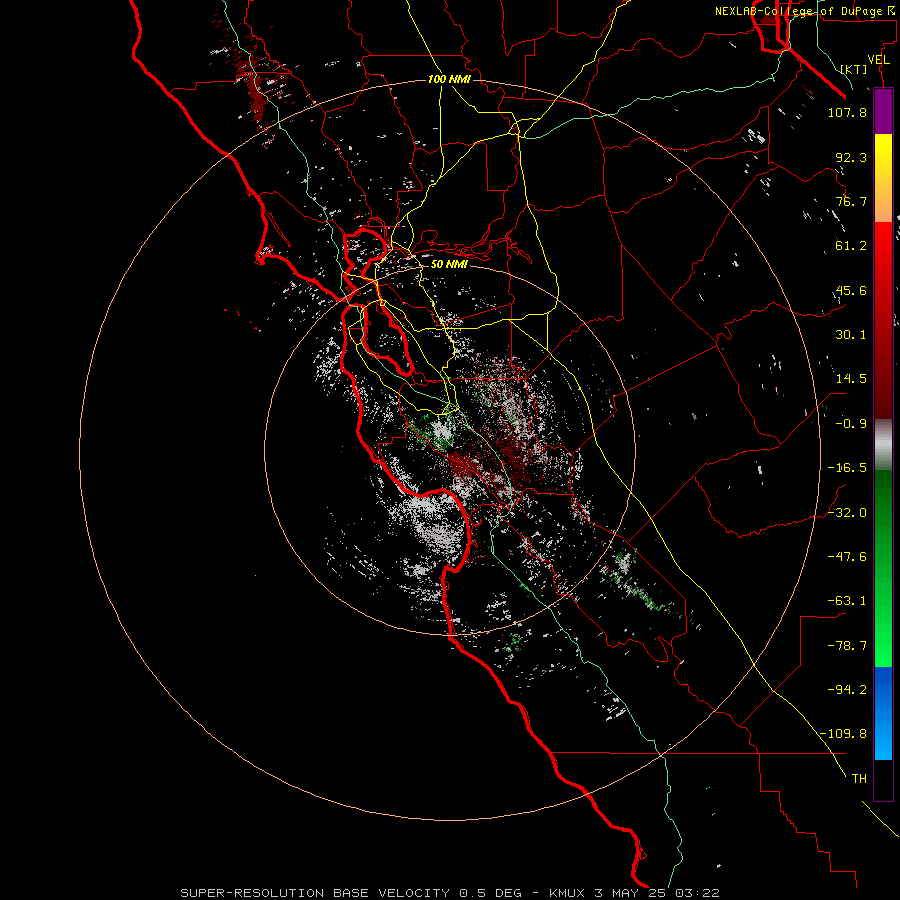This screenshot has height=900, width=900.
Task: Click the TH legend label
Action: click(x=859, y=779)
